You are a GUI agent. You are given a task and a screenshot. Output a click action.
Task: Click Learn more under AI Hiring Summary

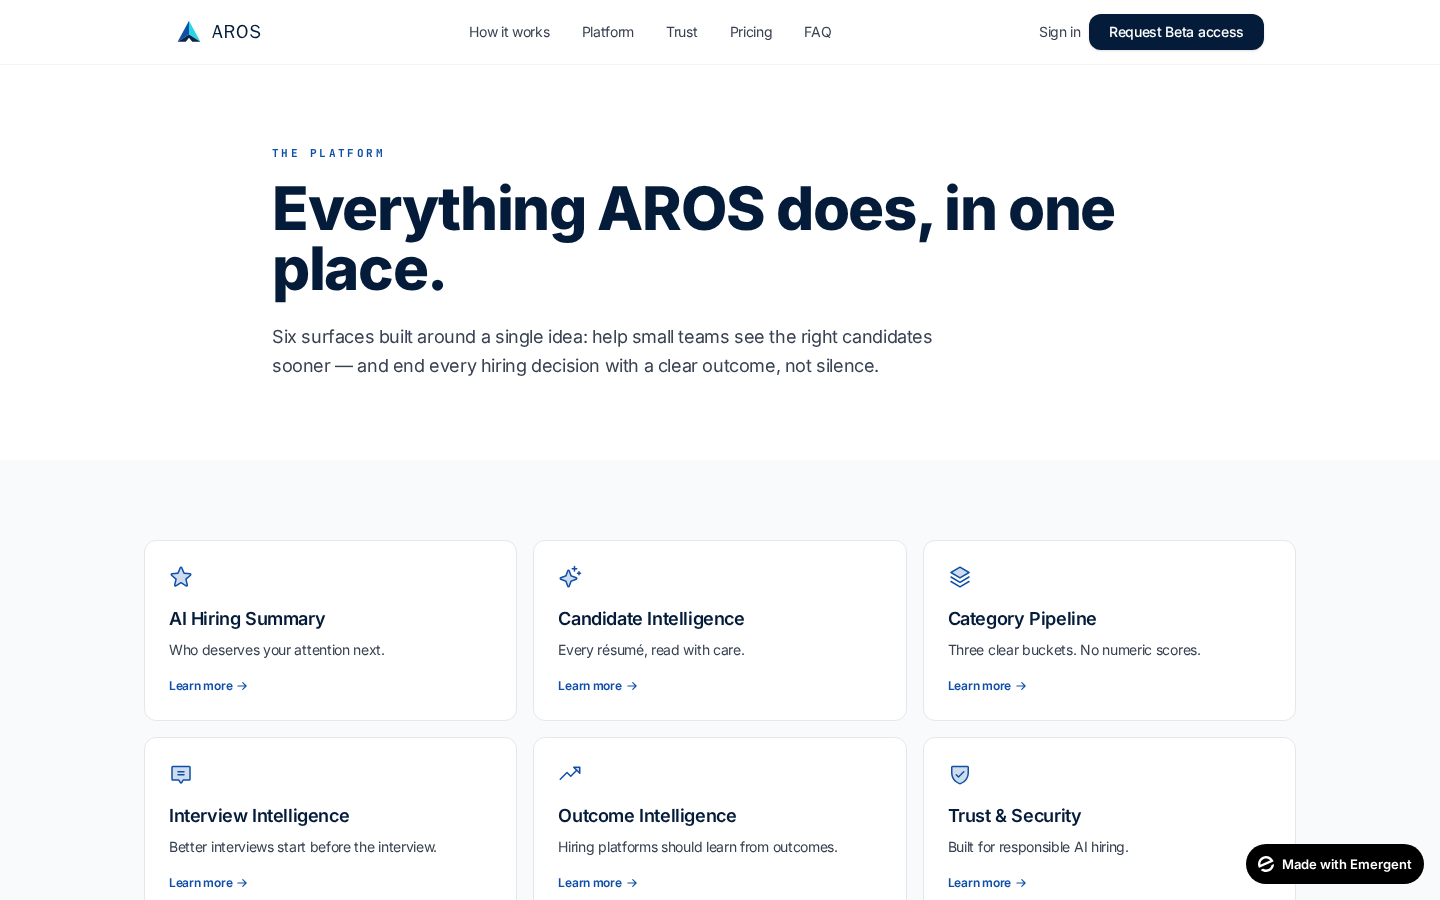(208, 686)
